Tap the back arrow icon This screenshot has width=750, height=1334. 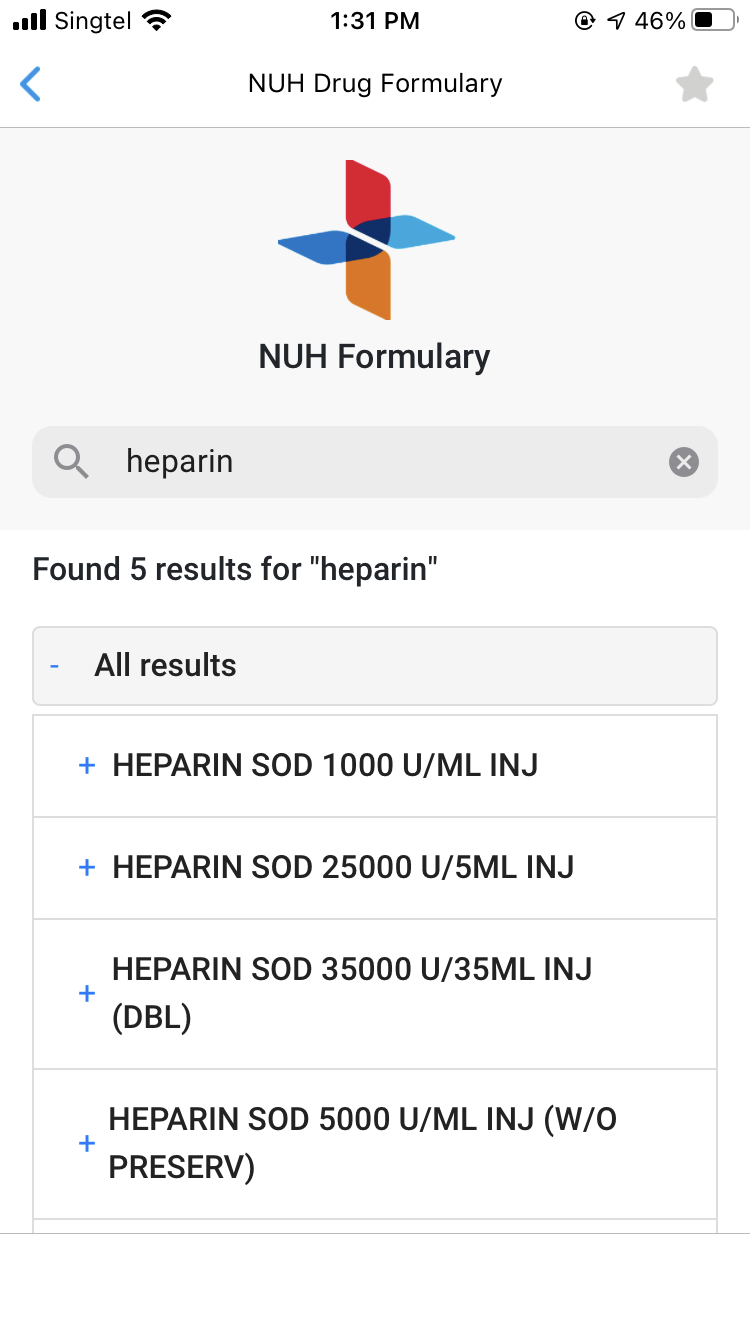click(x=31, y=84)
